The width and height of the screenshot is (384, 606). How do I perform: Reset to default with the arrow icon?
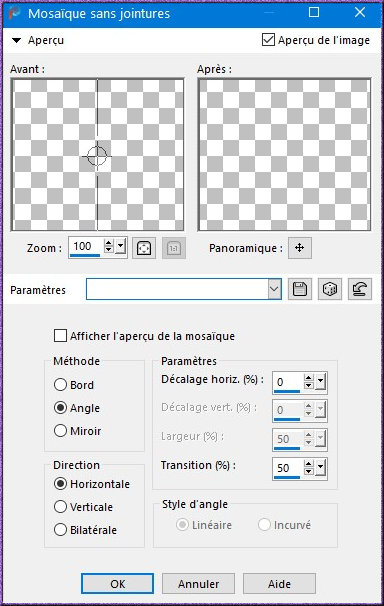(x=360, y=289)
